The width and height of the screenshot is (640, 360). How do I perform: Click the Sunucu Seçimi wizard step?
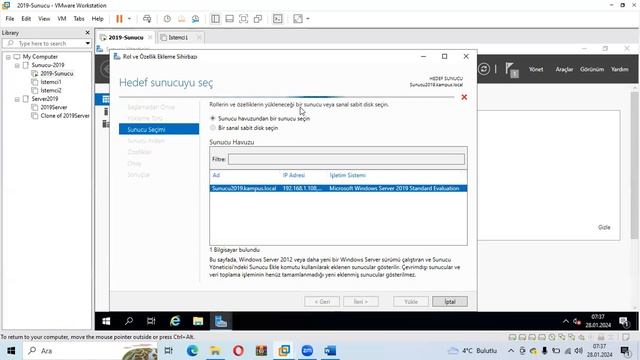click(159, 129)
